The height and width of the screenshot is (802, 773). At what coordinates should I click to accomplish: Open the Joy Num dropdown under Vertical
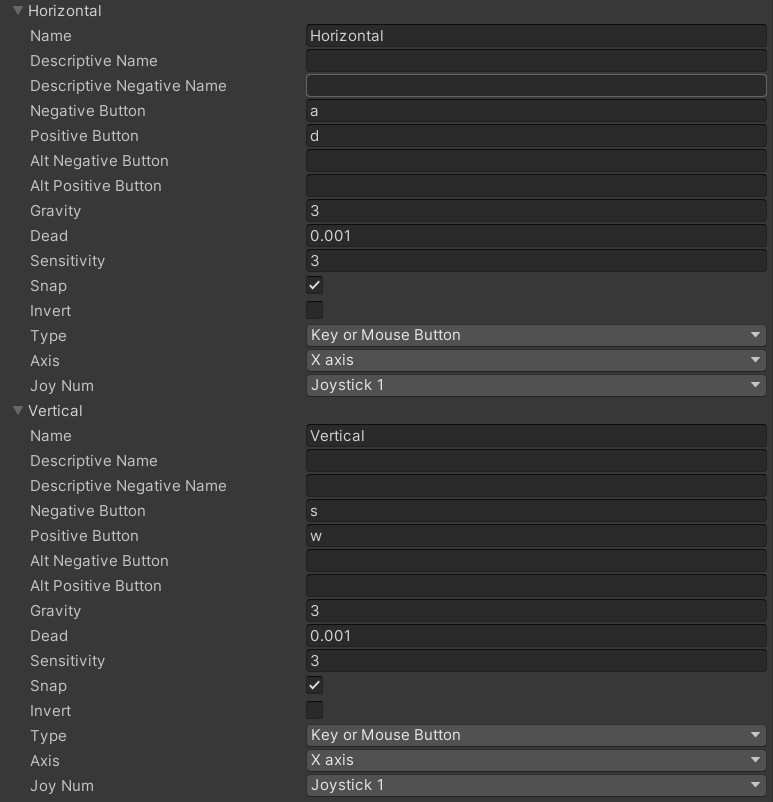point(536,785)
